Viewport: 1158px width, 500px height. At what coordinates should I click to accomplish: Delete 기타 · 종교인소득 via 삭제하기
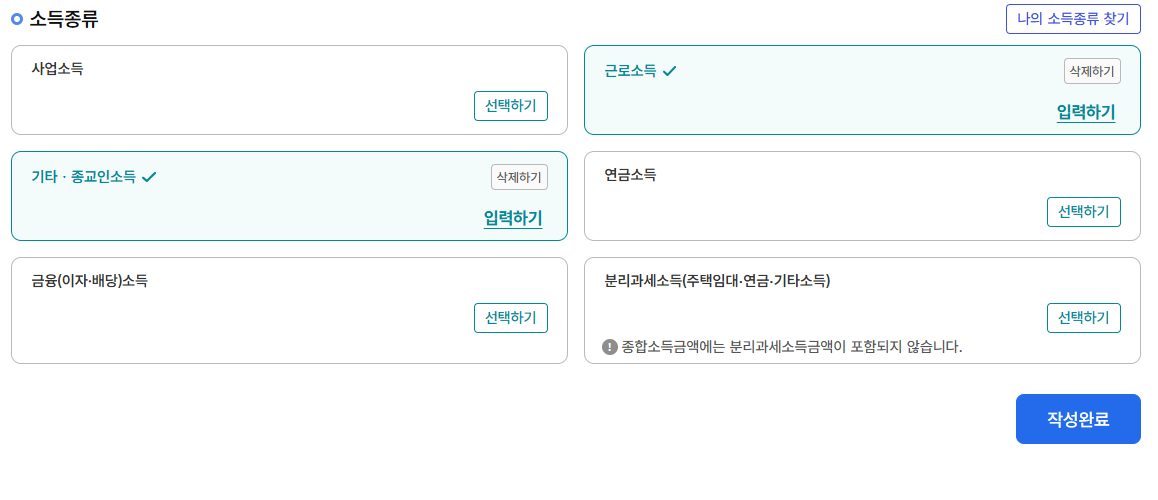[519, 177]
